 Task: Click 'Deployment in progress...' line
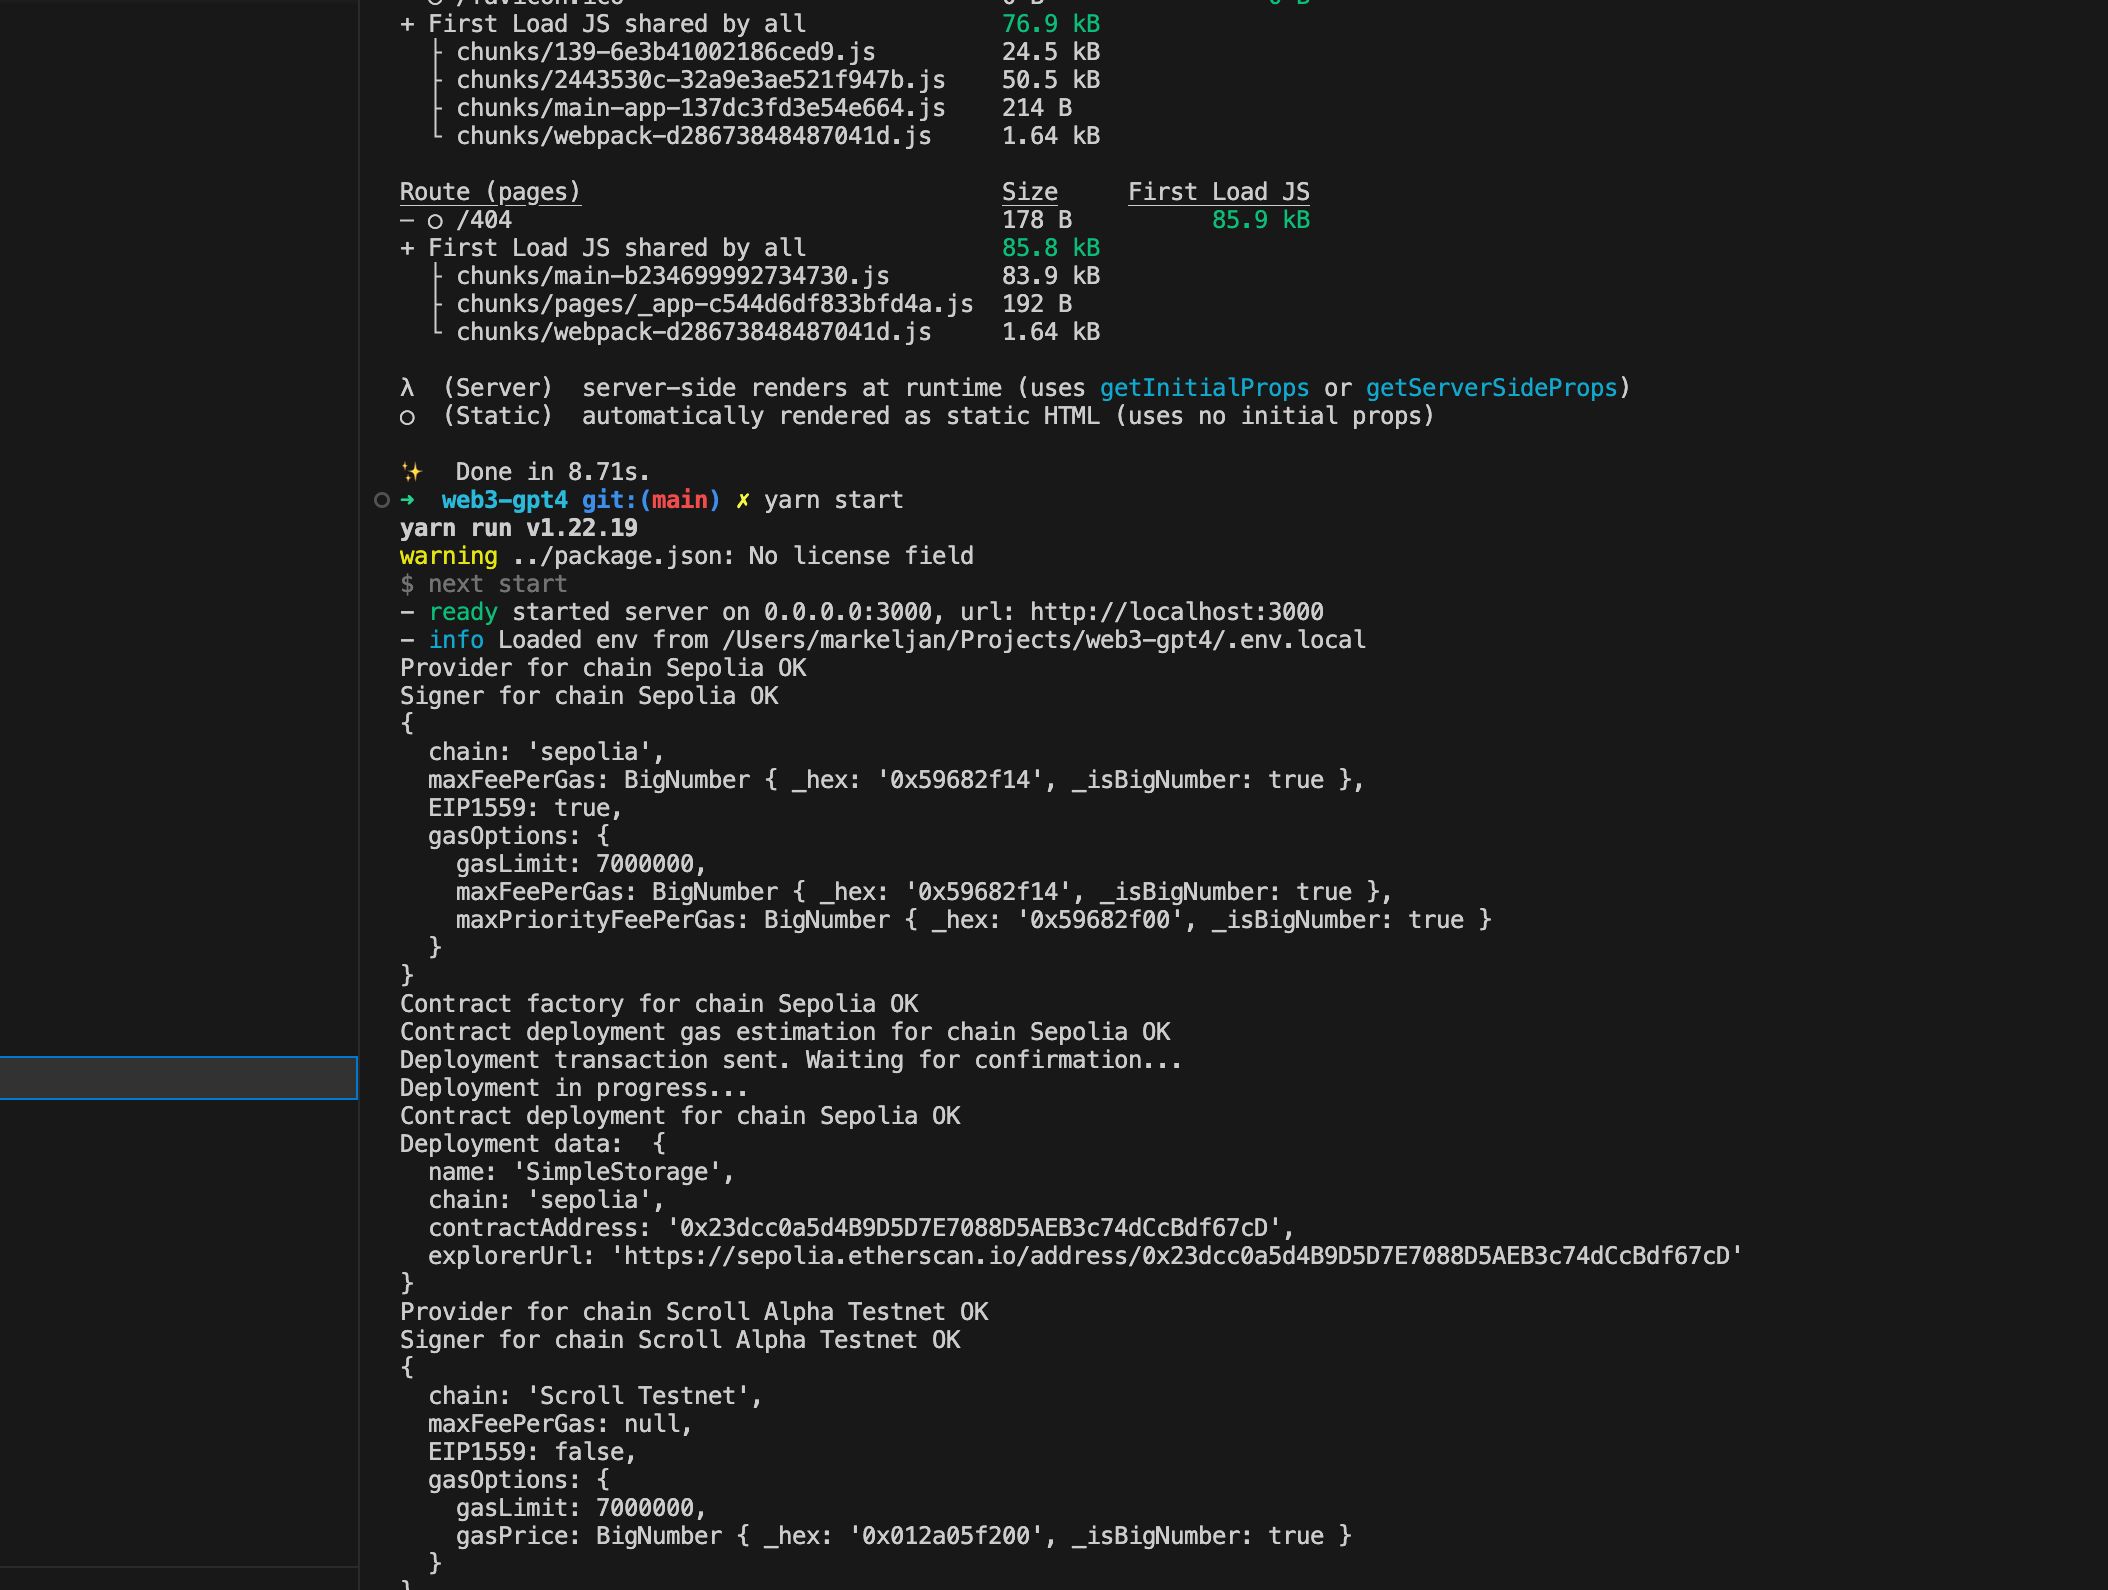(x=573, y=1088)
